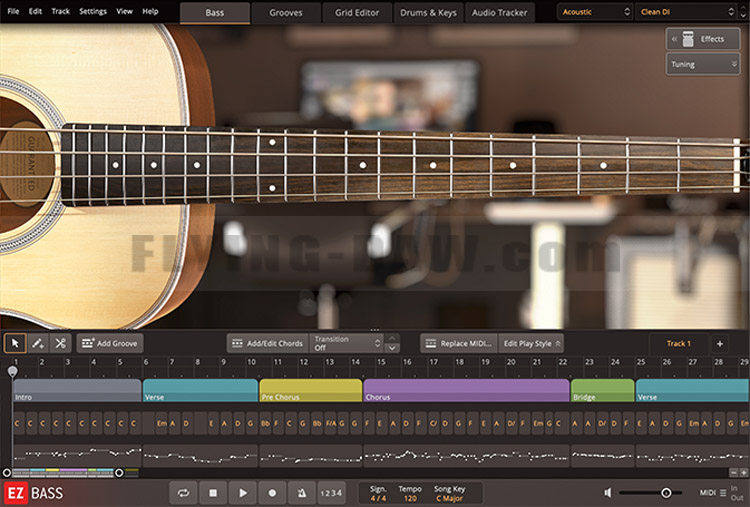
Task: Start playback with the play button
Action: [x=243, y=493]
